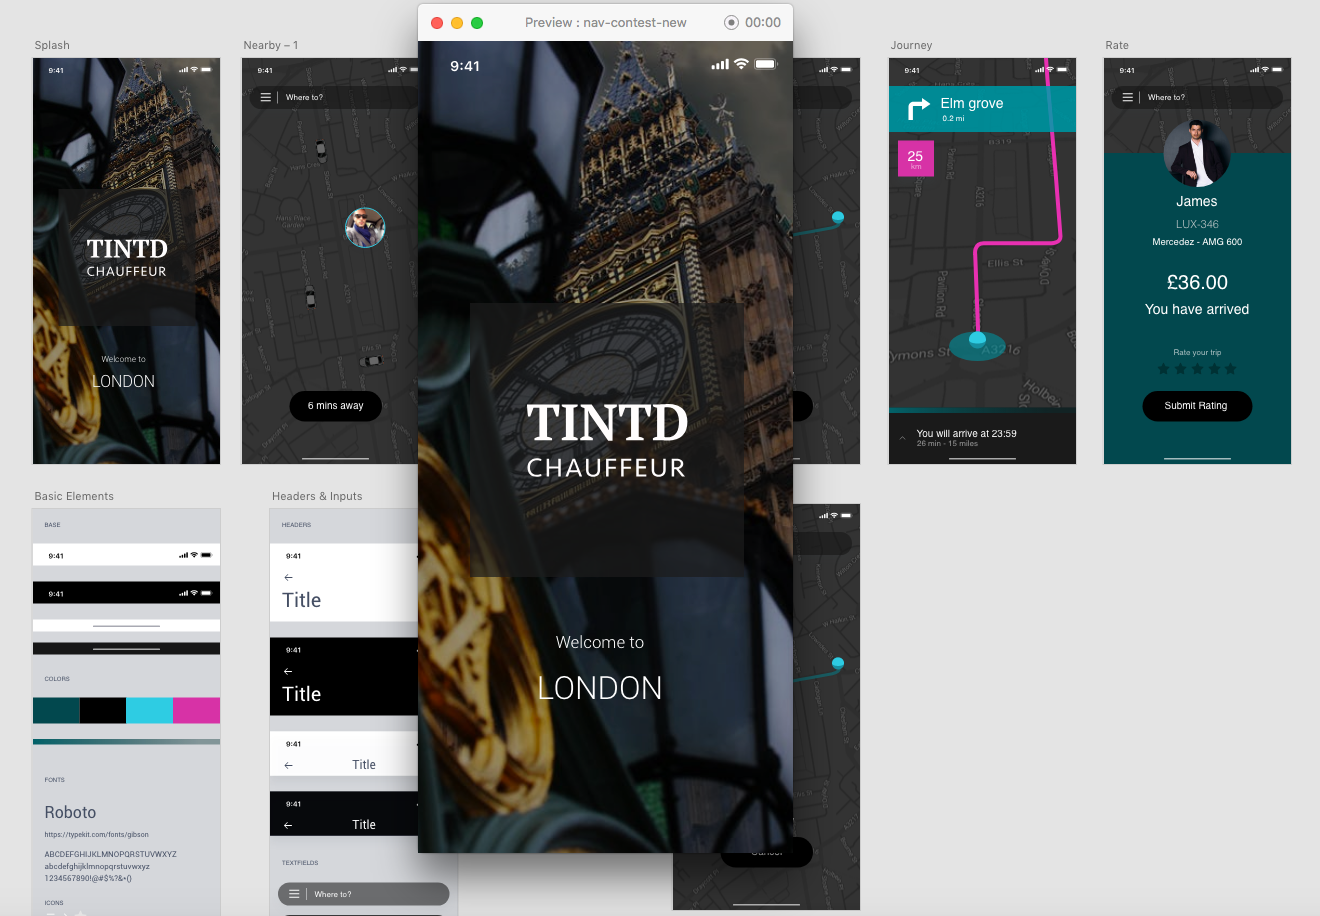Expand the arrival panel chevron in Journey
1320x916 pixels.
[x=902, y=438]
